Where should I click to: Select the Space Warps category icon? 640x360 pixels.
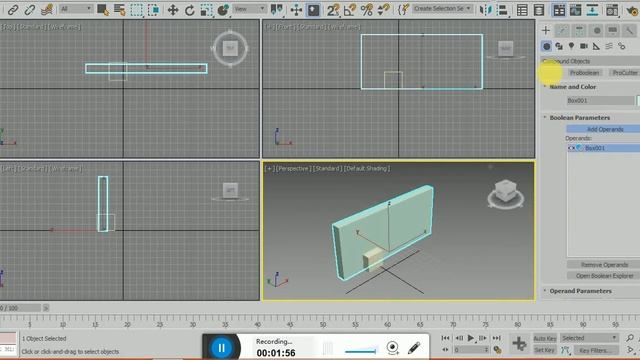[x=609, y=46]
